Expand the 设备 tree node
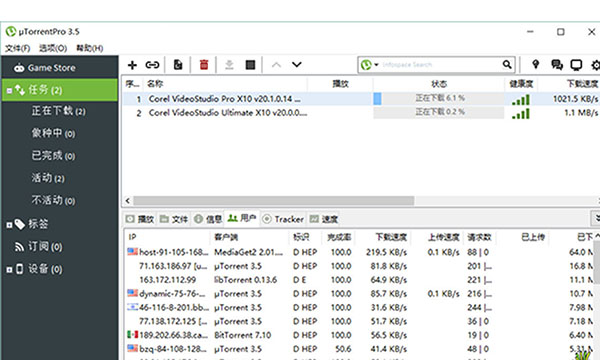The height and width of the screenshot is (360, 600). click(x=9, y=270)
